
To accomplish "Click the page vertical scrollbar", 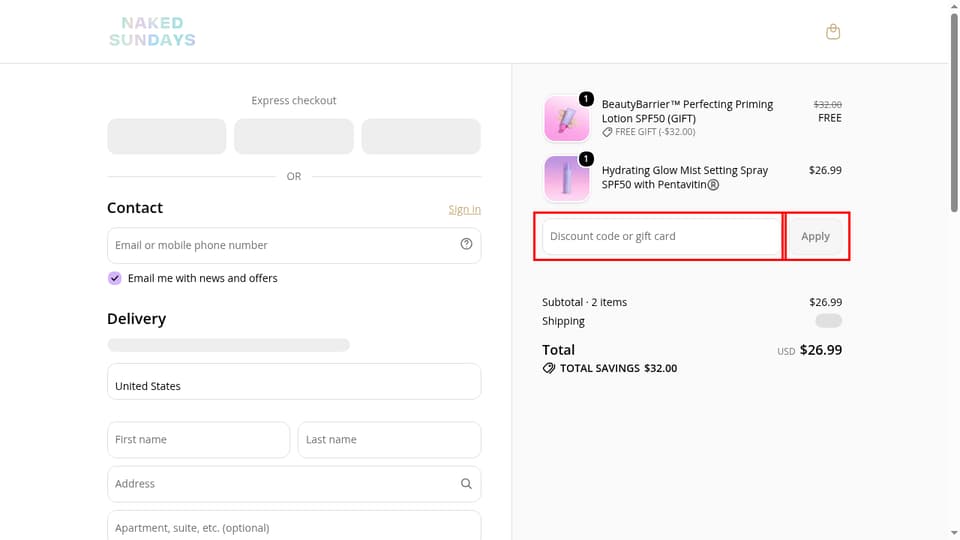I will (x=954, y=113).
